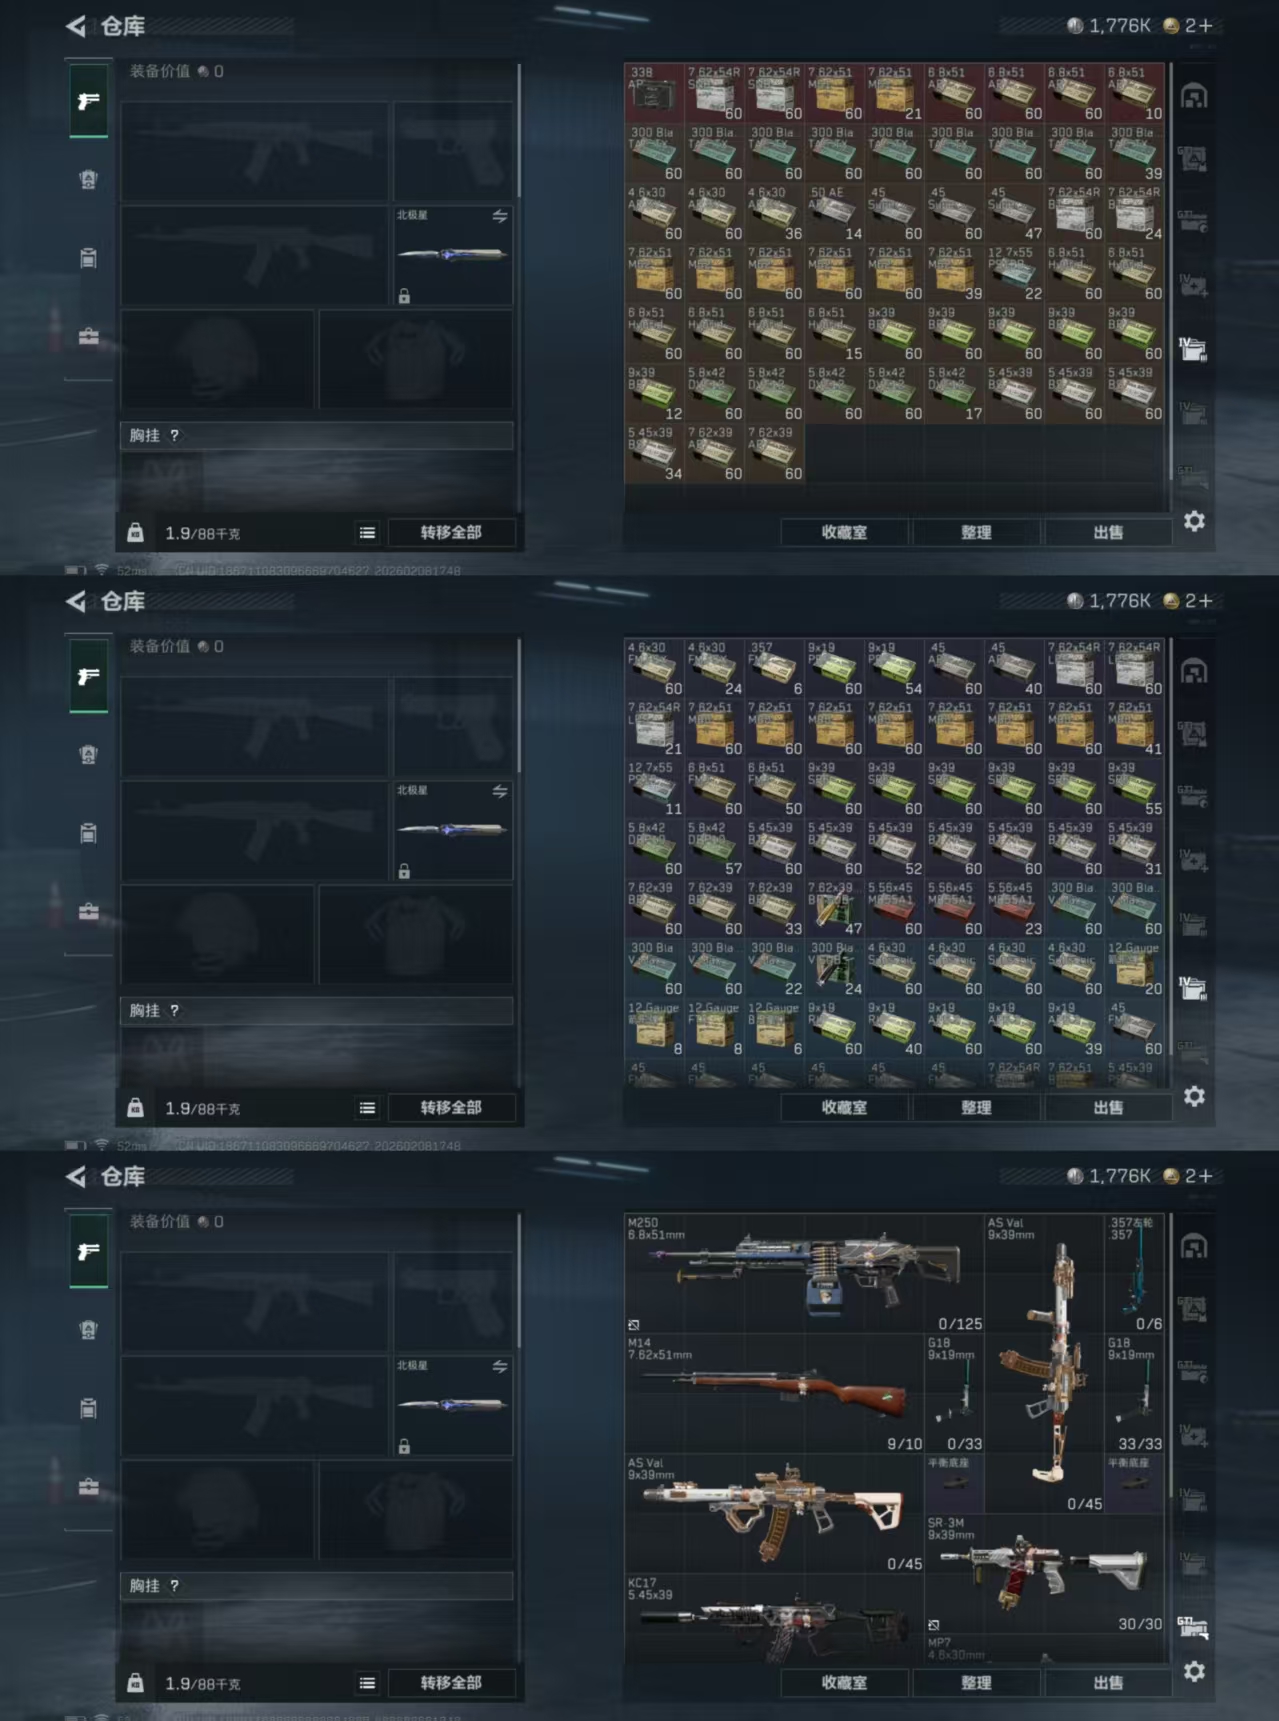
Task: Select the G18 pistol loaded 33/33
Action: [1135, 1393]
